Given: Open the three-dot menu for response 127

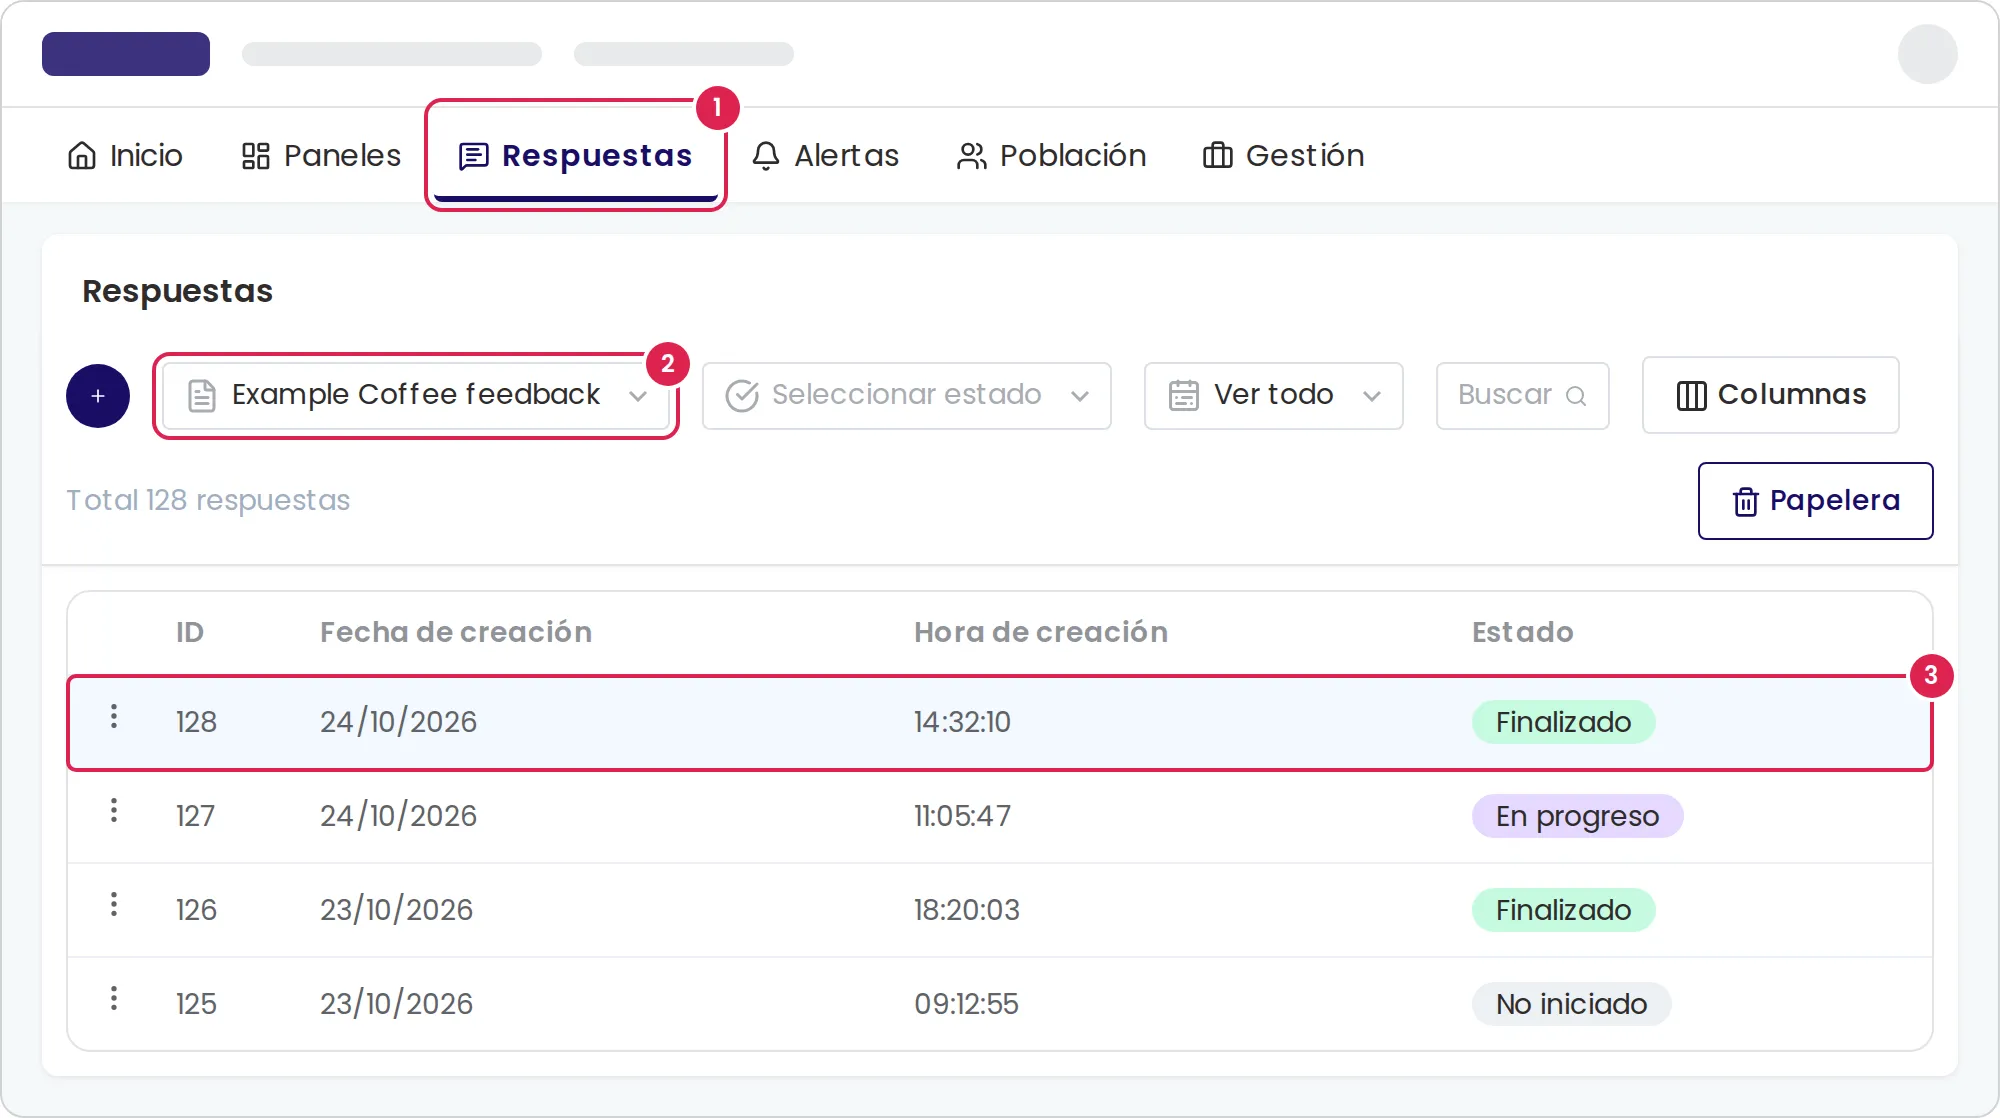Looking at the screenshot, I should 114,810.
